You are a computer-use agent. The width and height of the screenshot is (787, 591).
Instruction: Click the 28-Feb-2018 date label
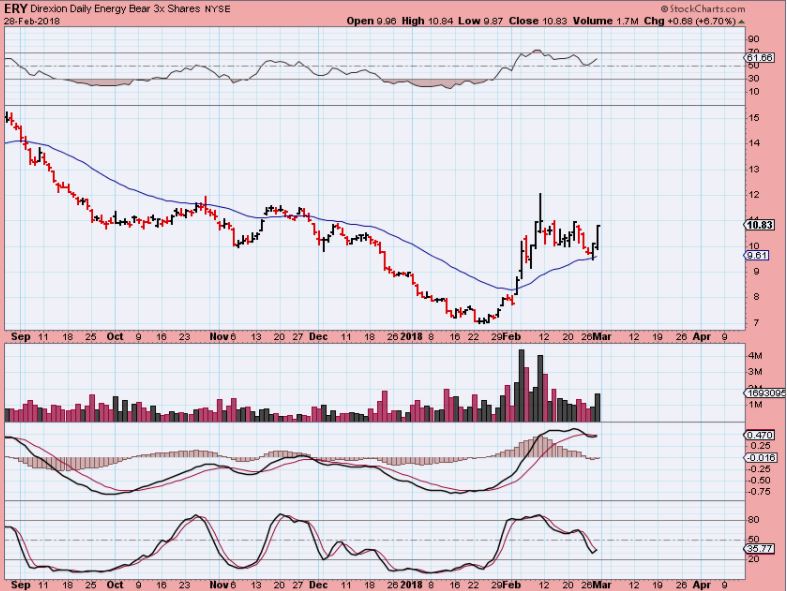click(32, 21)
